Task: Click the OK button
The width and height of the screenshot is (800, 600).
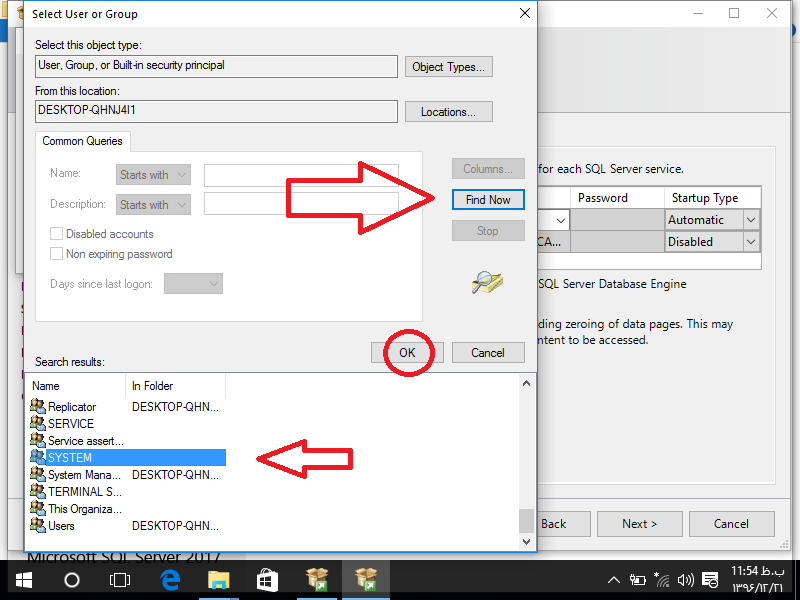Action: pyautogui.click(x=407, y=353)
